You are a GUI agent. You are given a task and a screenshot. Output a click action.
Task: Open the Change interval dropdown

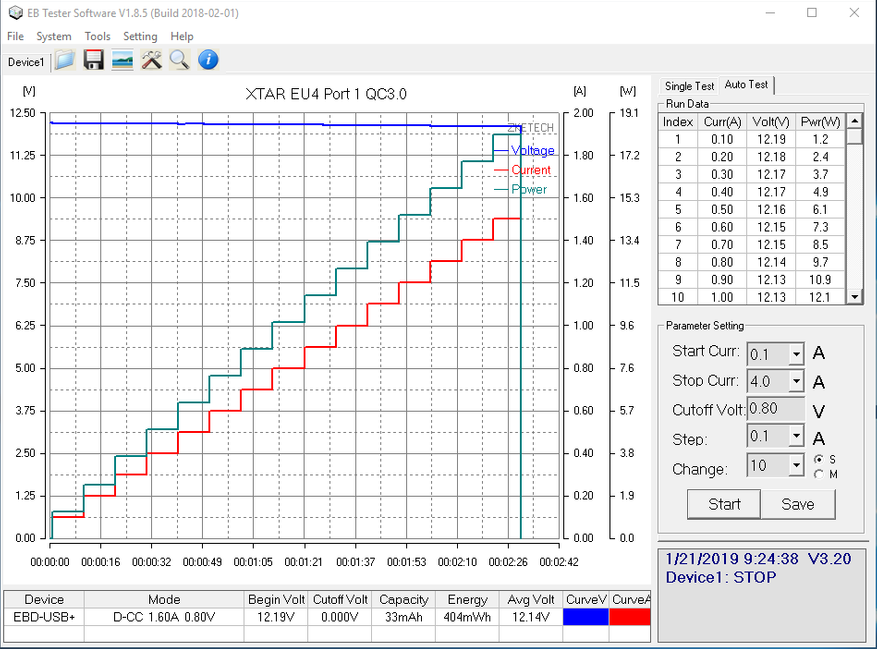(x=796, y=465)
